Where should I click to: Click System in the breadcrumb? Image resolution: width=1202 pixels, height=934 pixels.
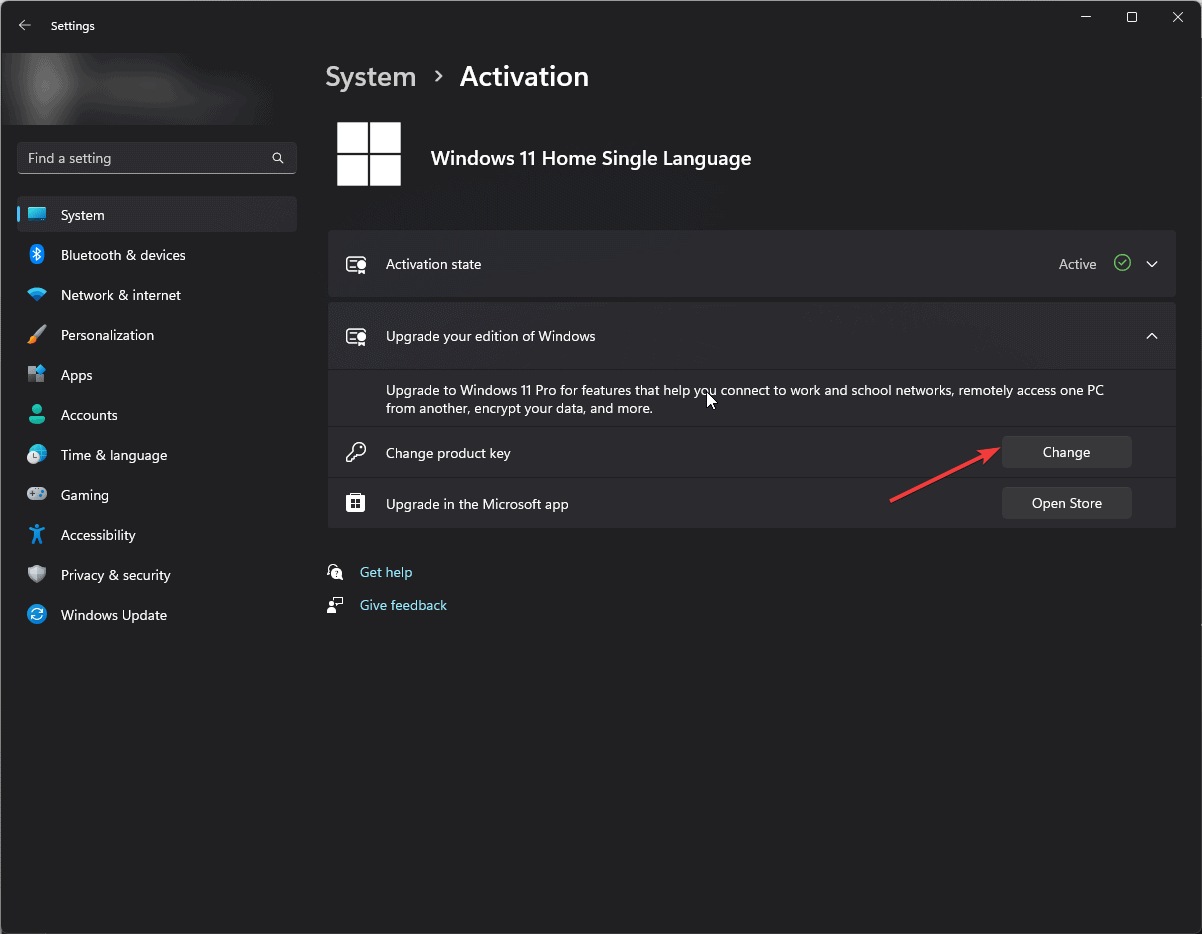370,77
